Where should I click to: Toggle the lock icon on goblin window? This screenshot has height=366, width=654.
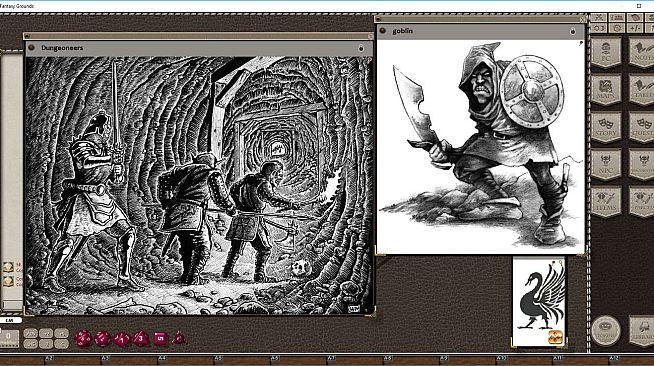(573, 31)
